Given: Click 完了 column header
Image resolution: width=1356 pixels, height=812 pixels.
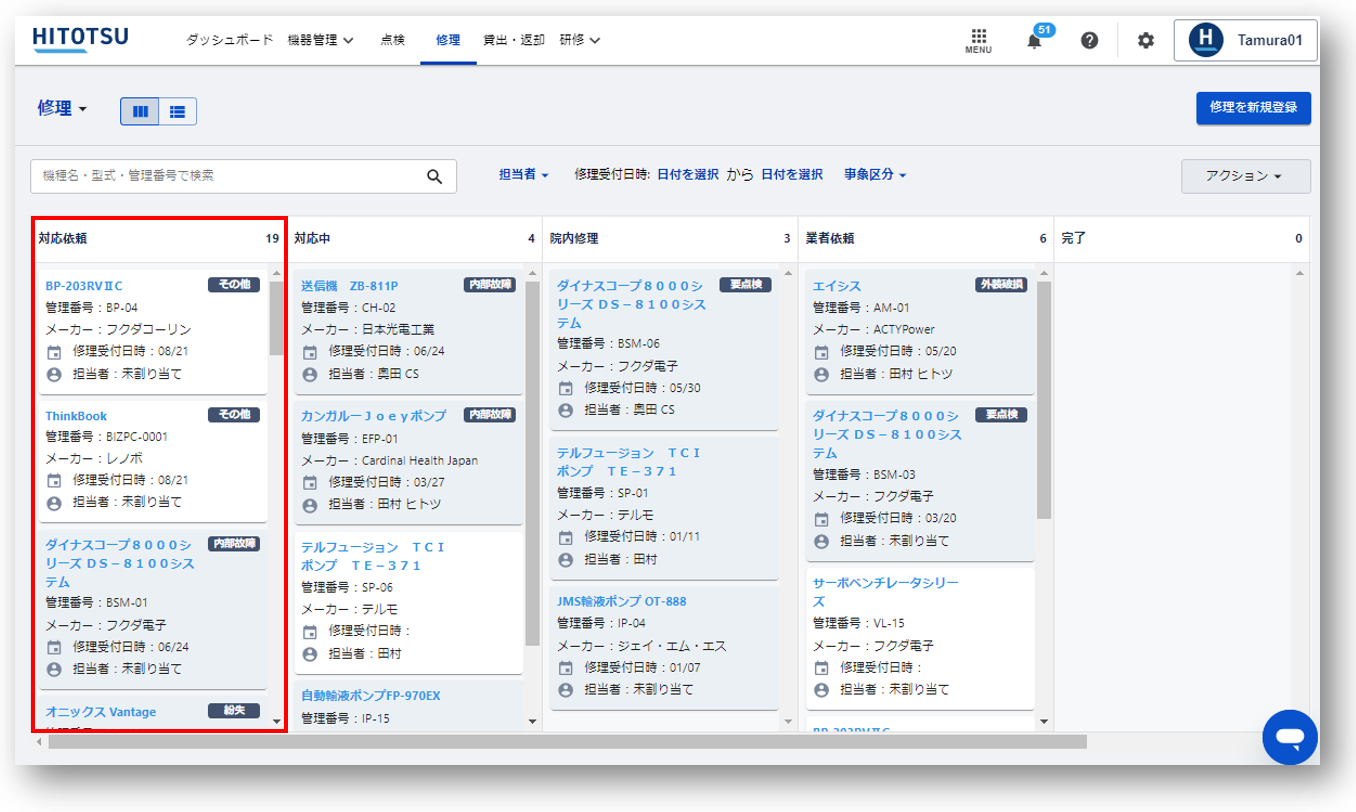Looking at the screenshot, I should point(1181,239).
